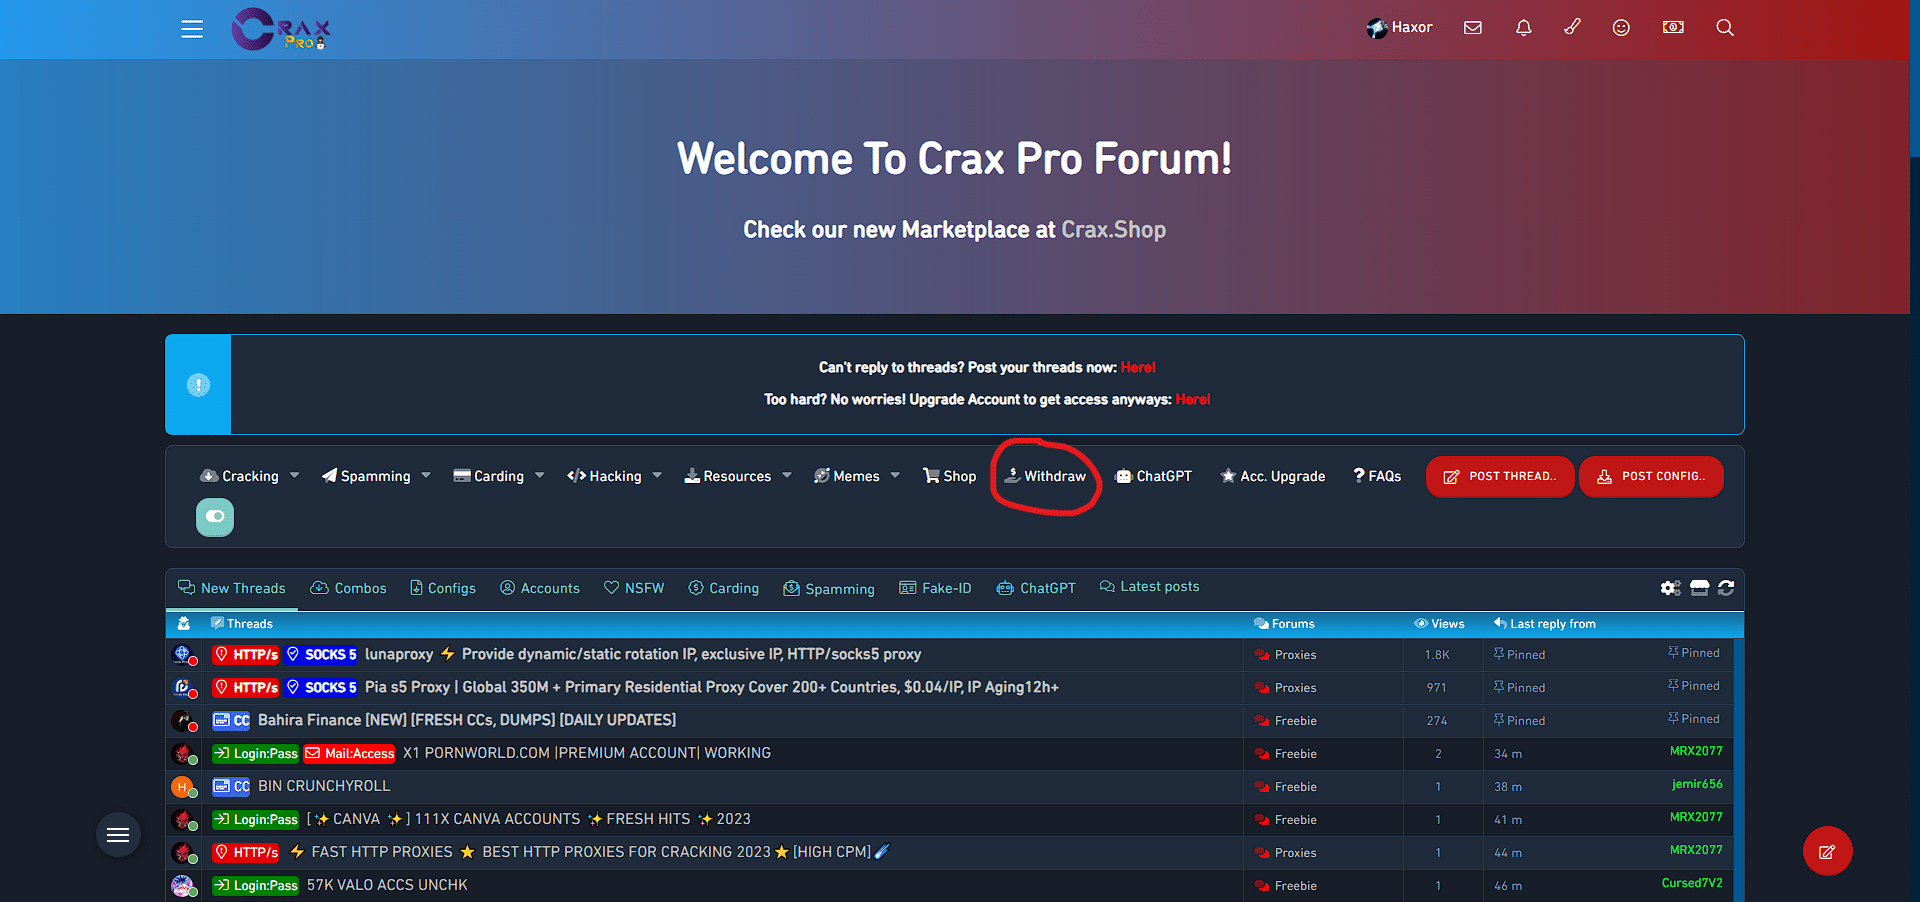Viewport: 1920px width, 902px height.
Task: Click the storefront icon above the thread list
Action: pos(1700,588)
